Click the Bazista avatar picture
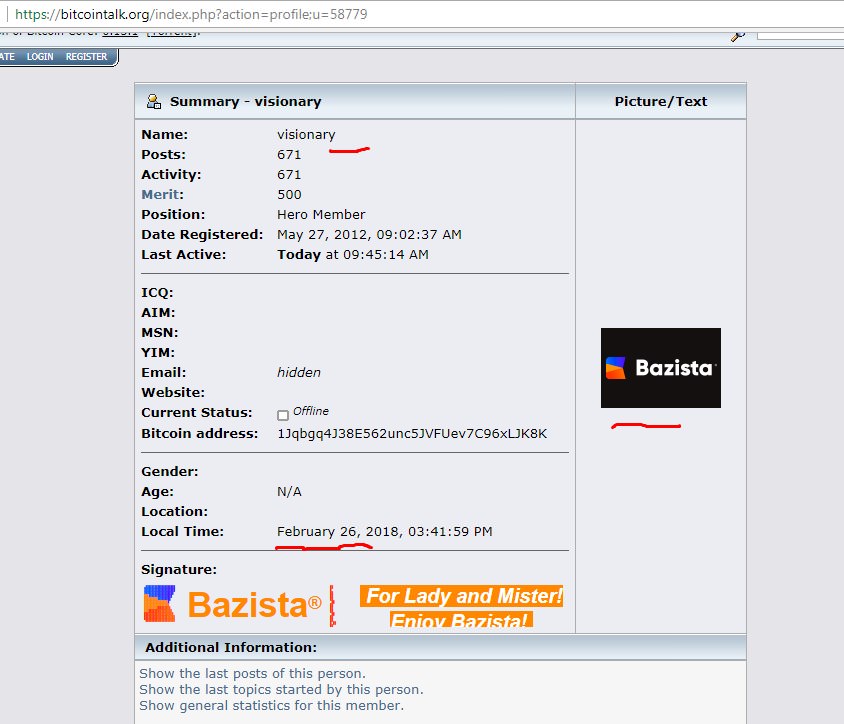The image size is (844, 724). 660,368
